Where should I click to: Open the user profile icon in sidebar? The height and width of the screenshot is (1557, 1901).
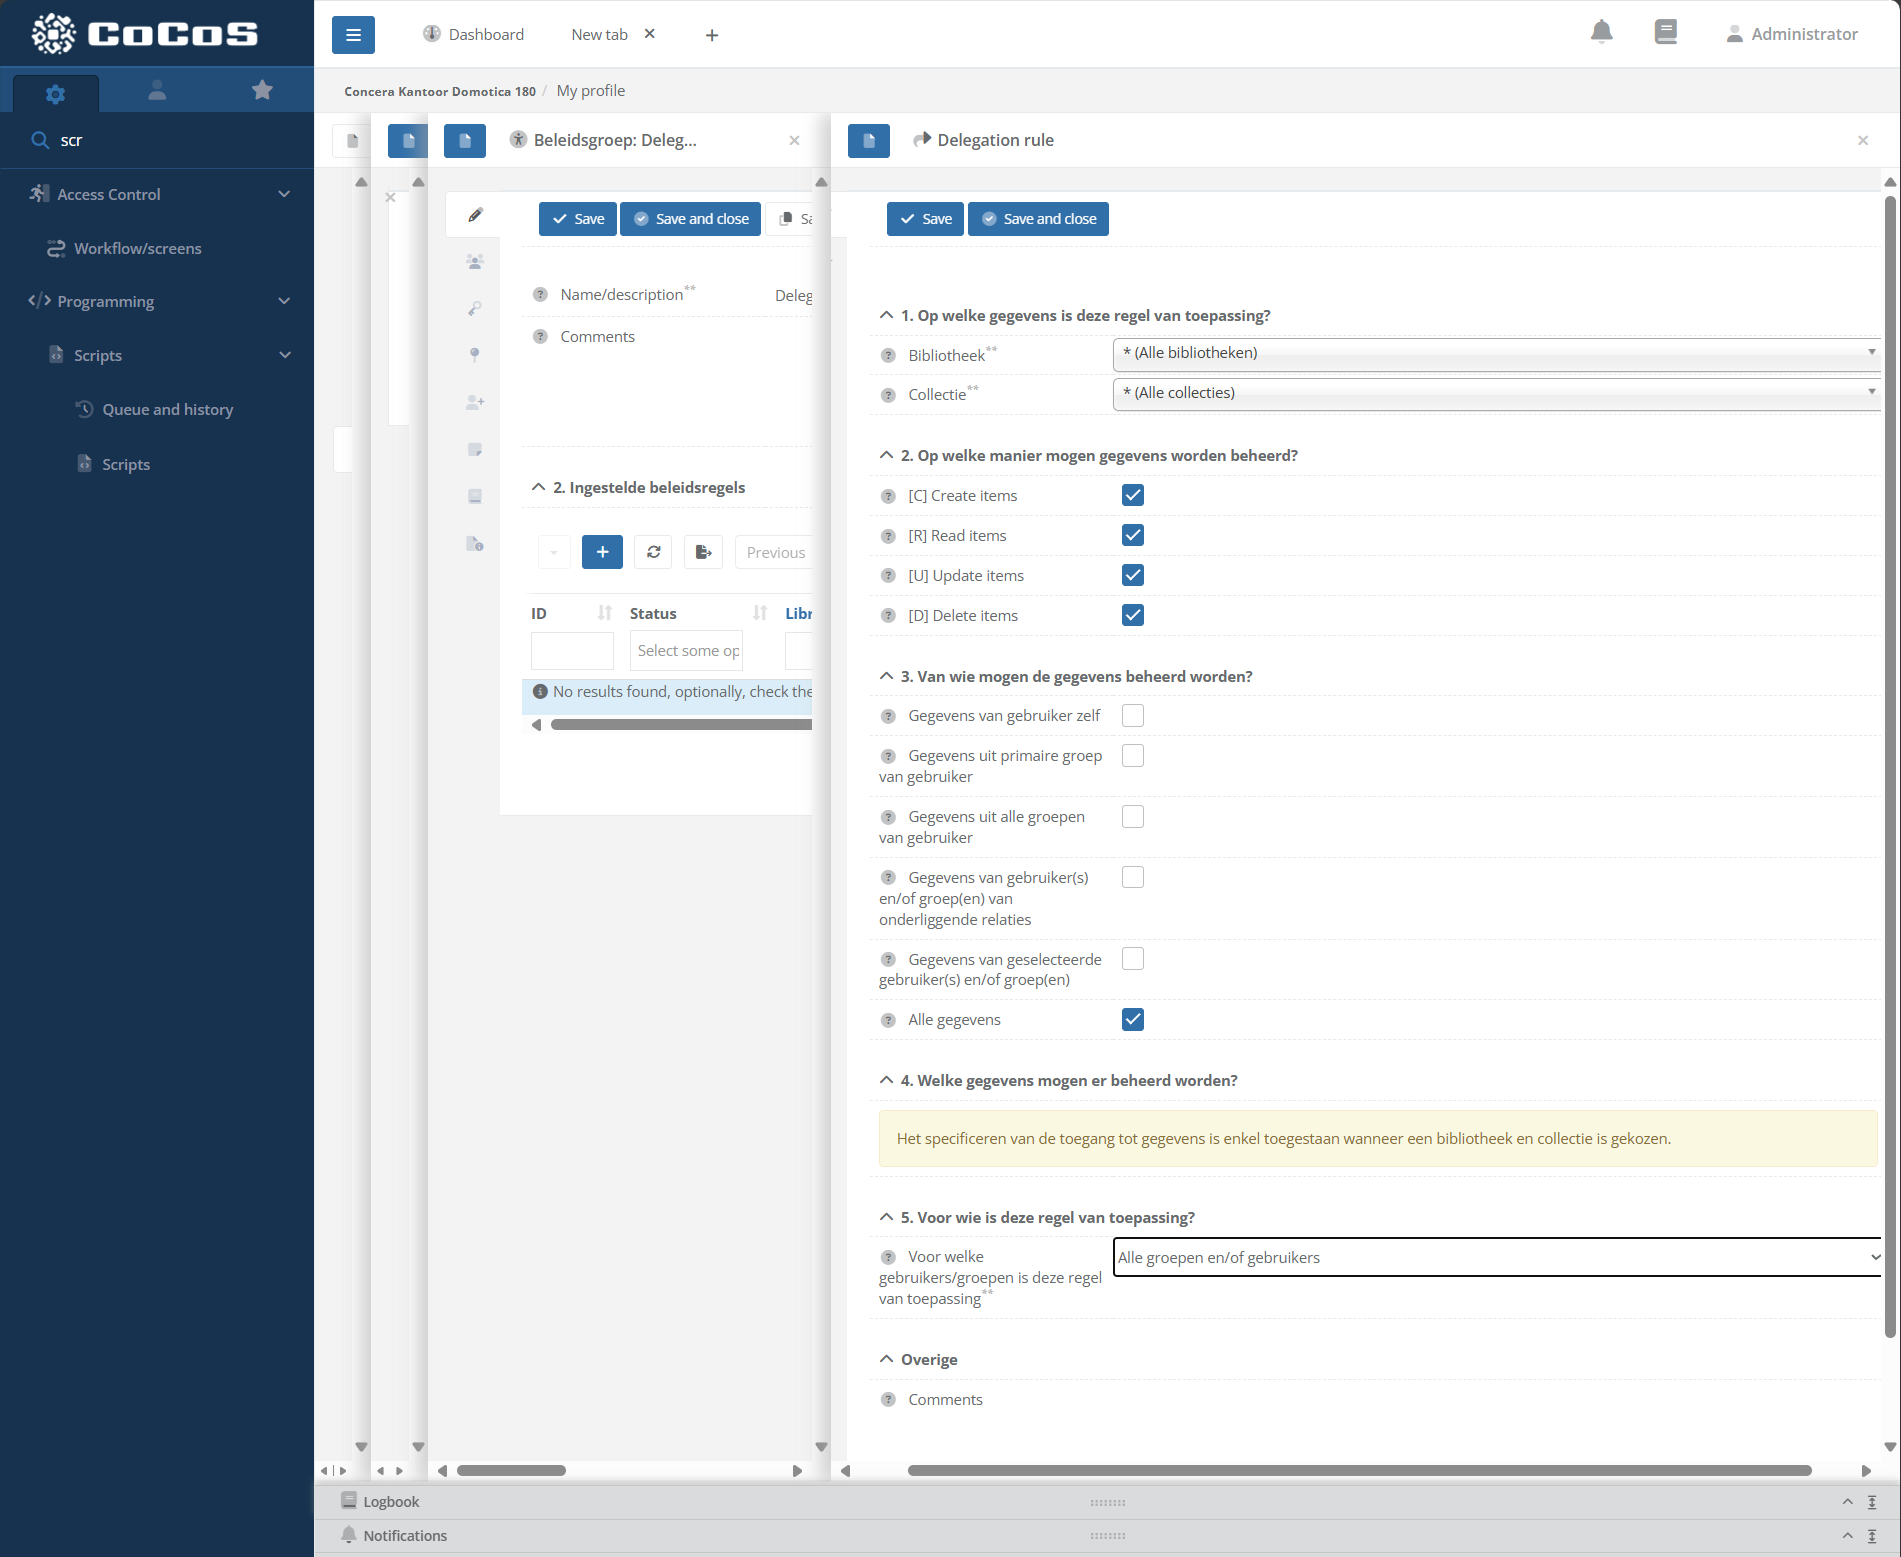pyautogui.click(x=157, y=91)
